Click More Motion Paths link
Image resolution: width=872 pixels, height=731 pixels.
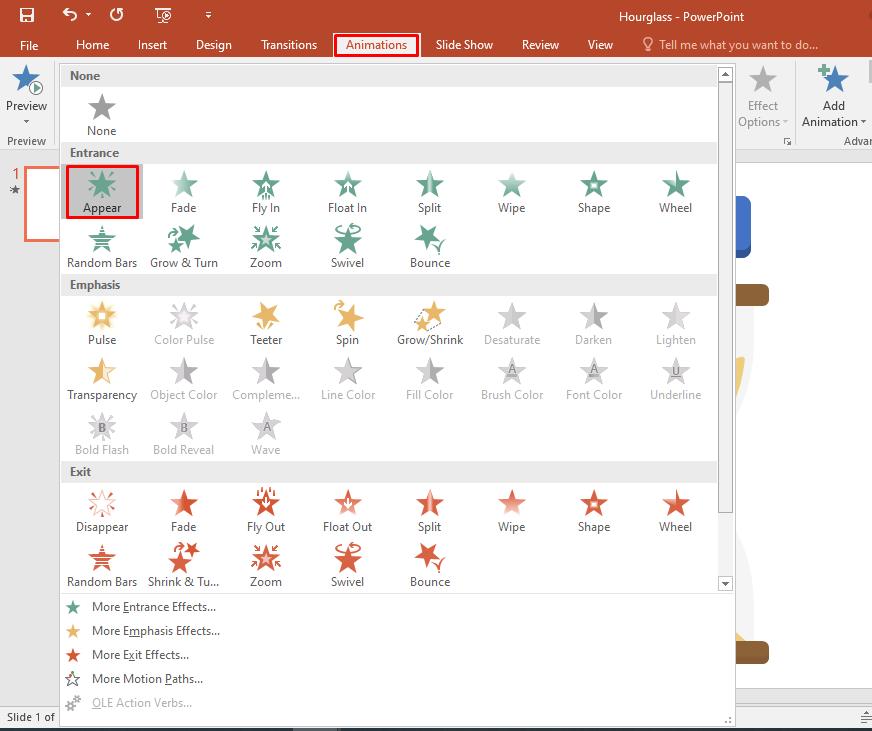coord(148,678)
